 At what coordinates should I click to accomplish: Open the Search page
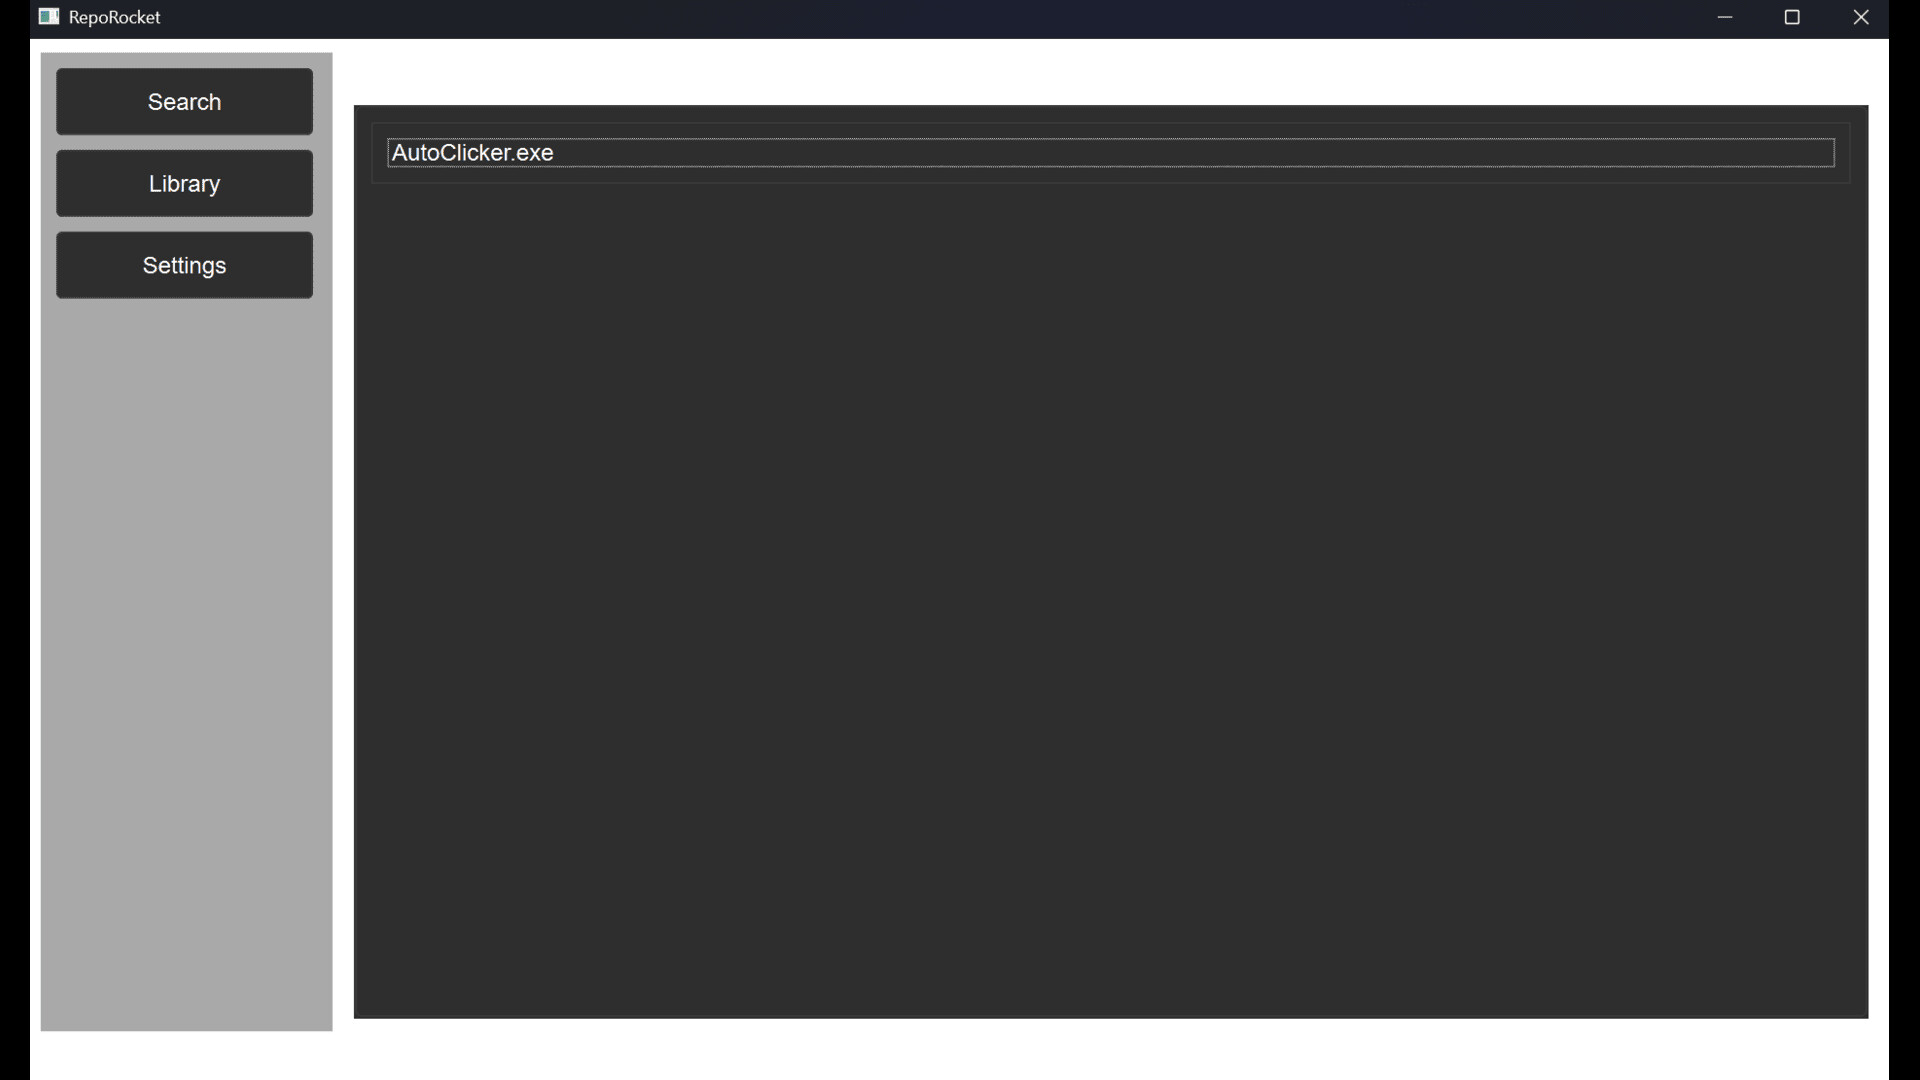(184, 101)
